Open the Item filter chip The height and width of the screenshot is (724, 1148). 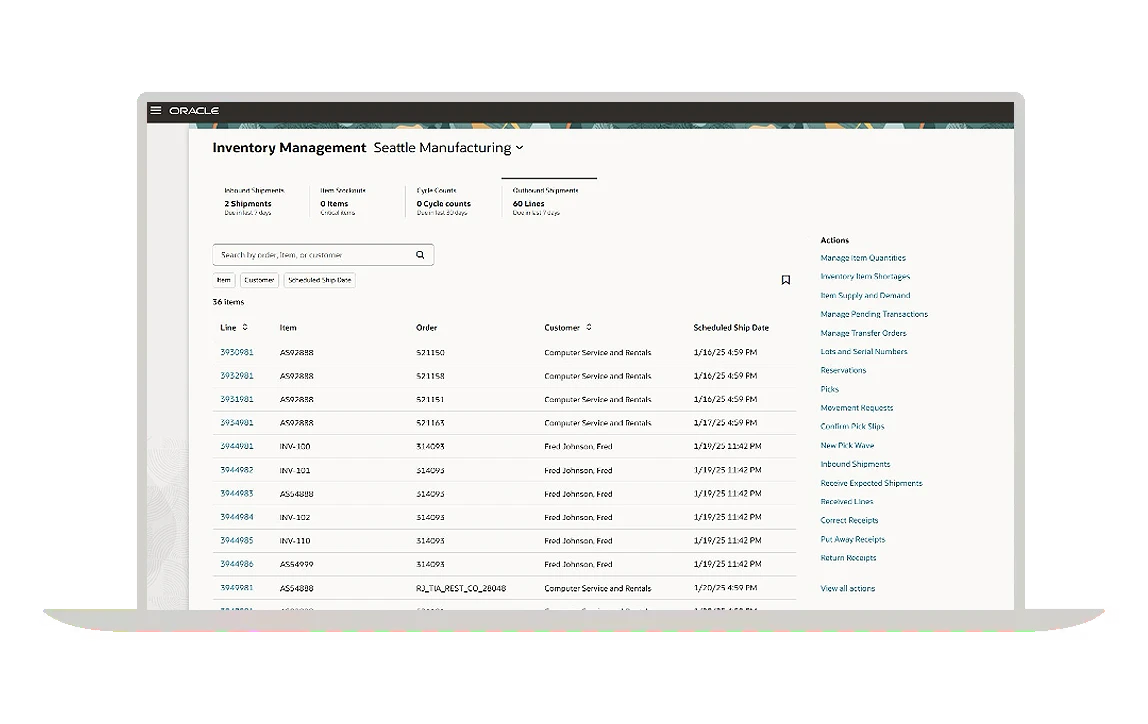coord(224,280)
